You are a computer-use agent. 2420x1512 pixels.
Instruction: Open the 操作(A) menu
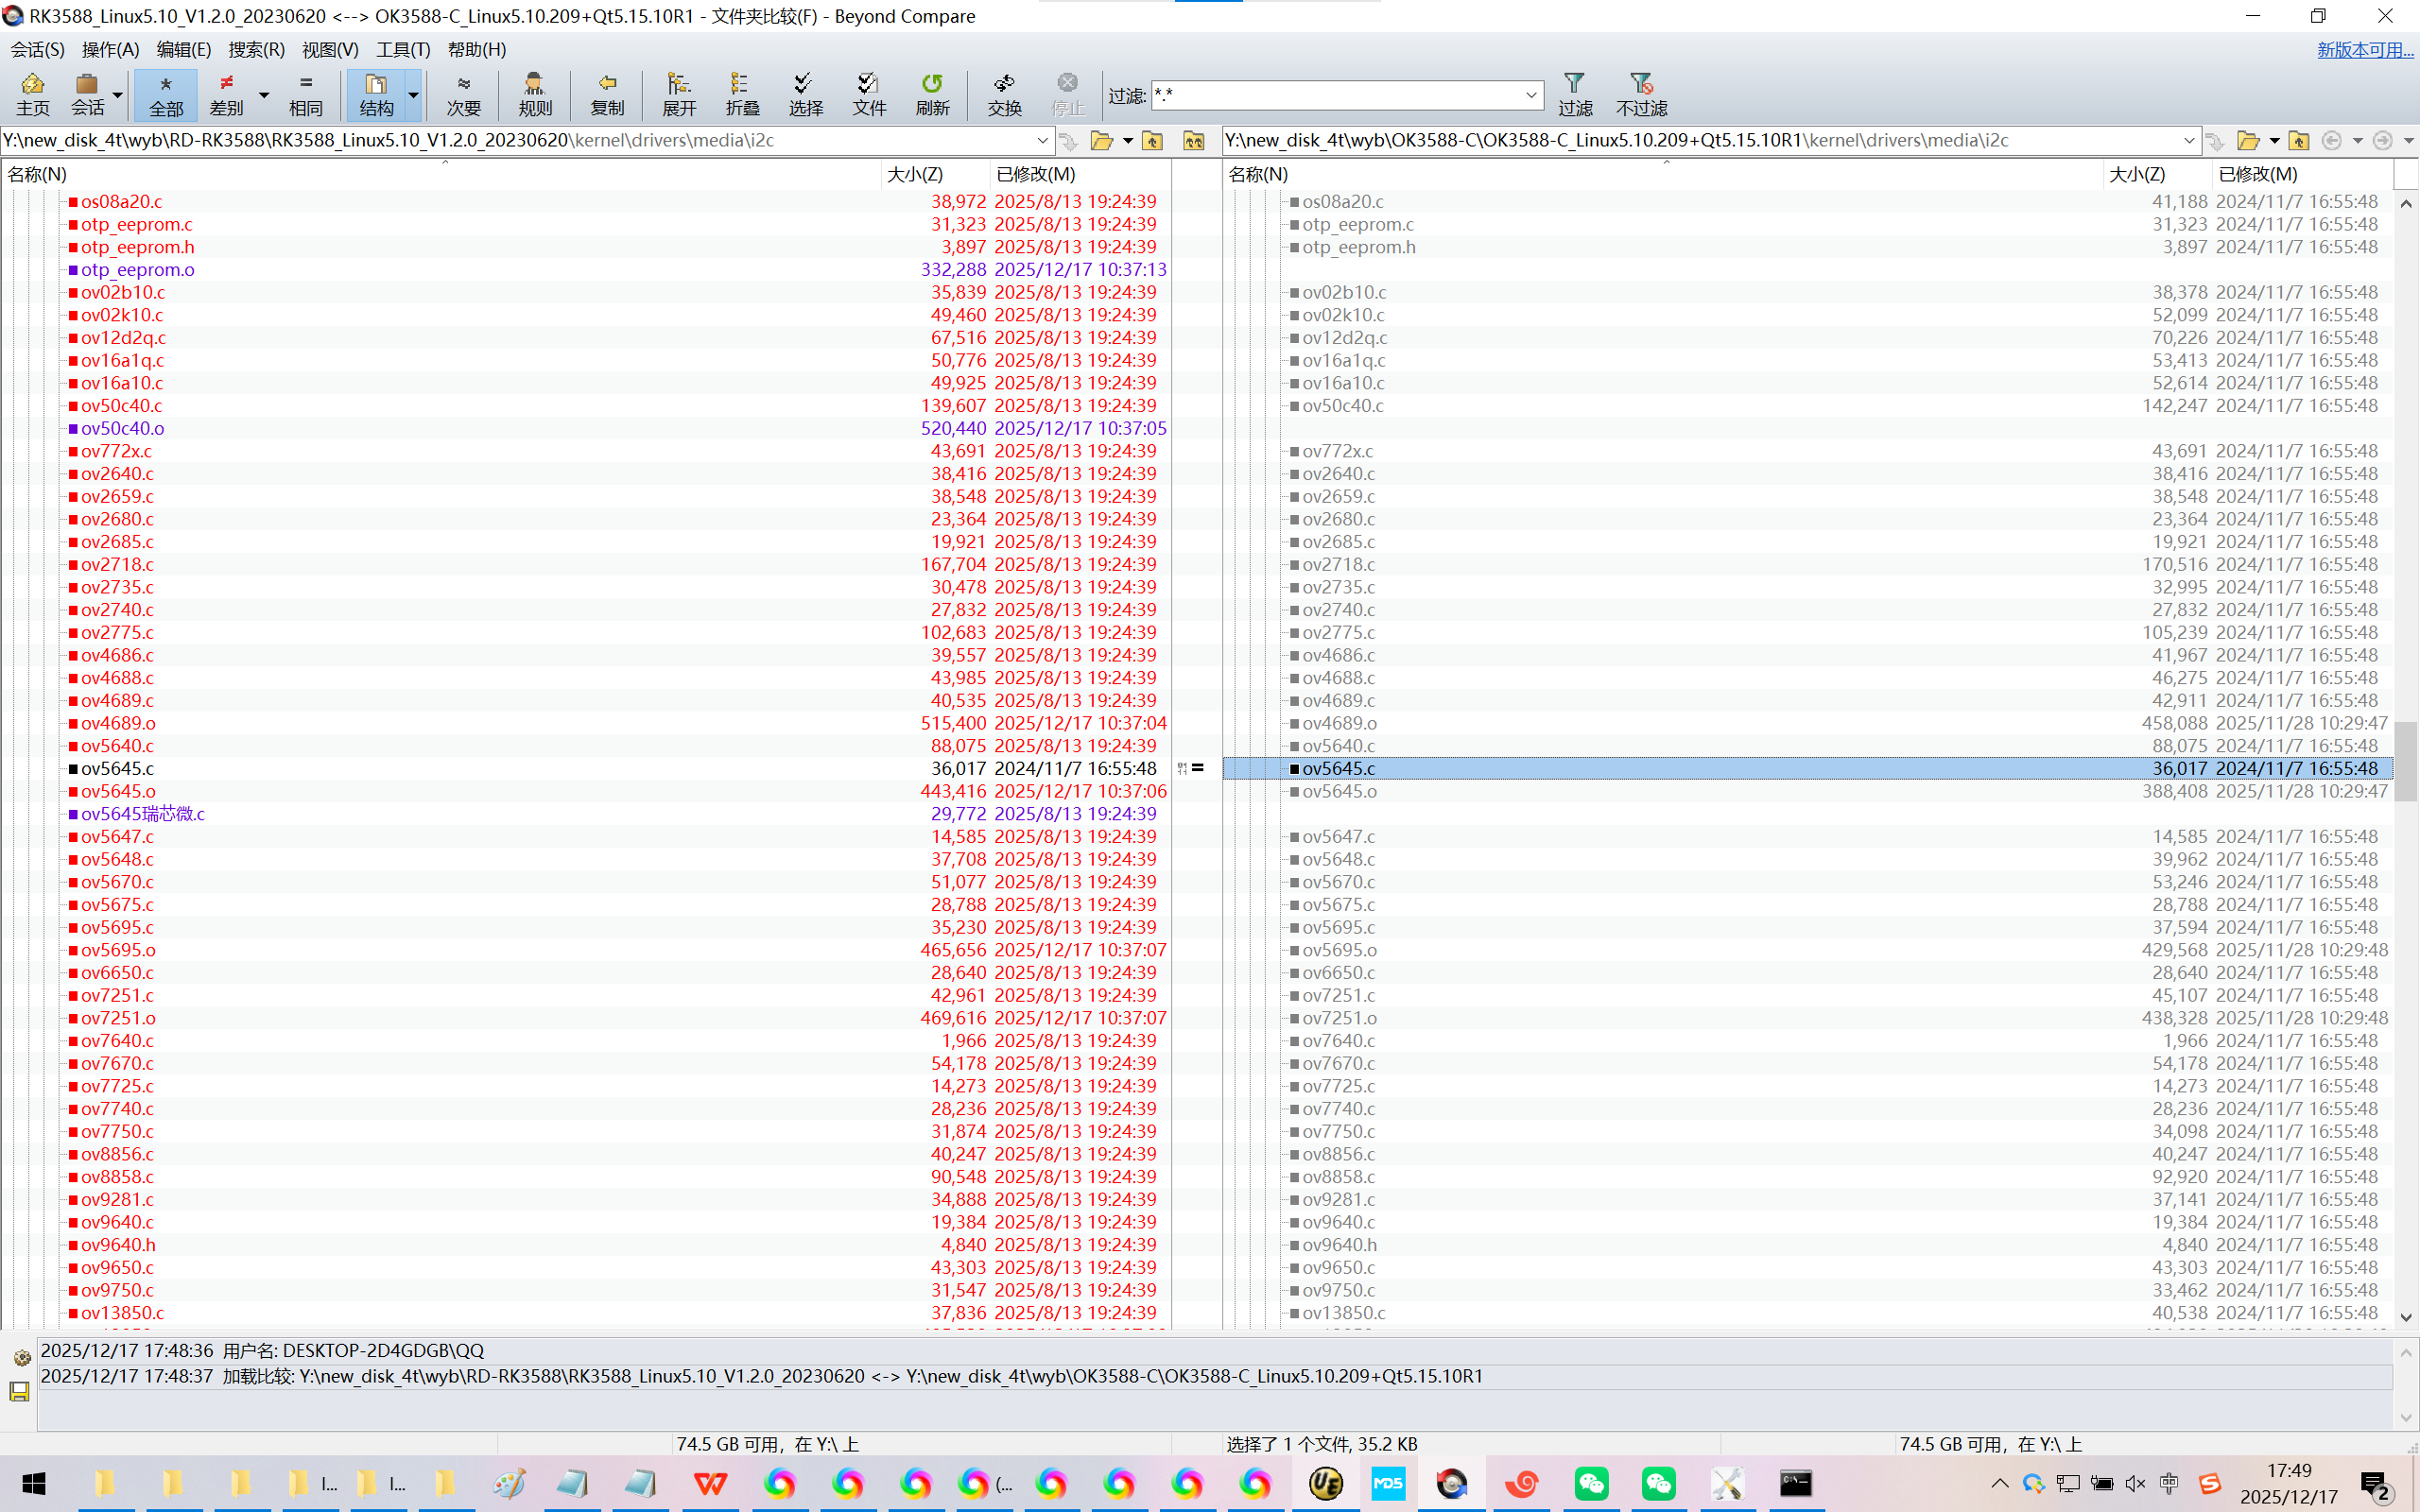tap(110, 49)
